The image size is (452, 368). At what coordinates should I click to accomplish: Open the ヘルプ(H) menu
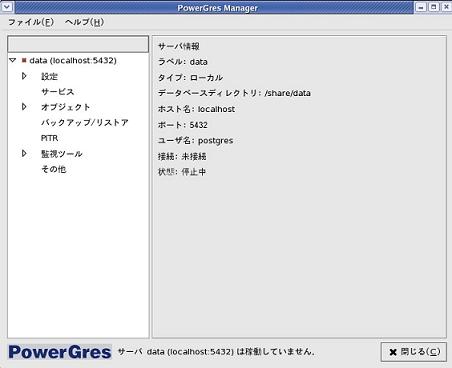84,22
